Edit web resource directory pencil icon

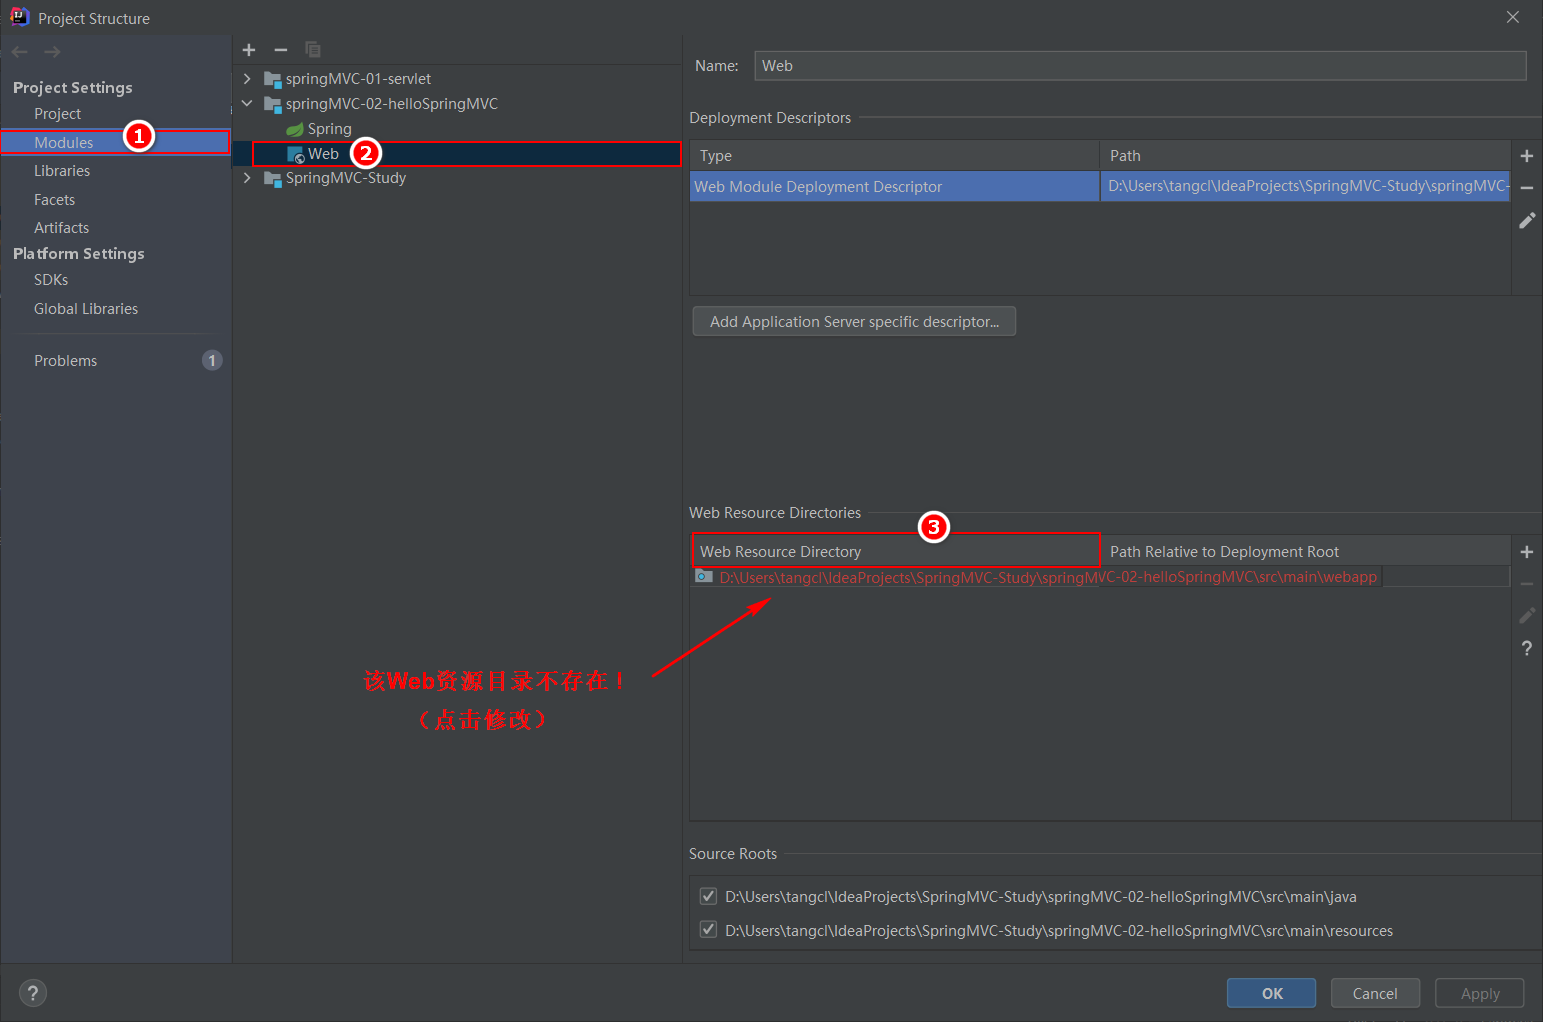1527,616
